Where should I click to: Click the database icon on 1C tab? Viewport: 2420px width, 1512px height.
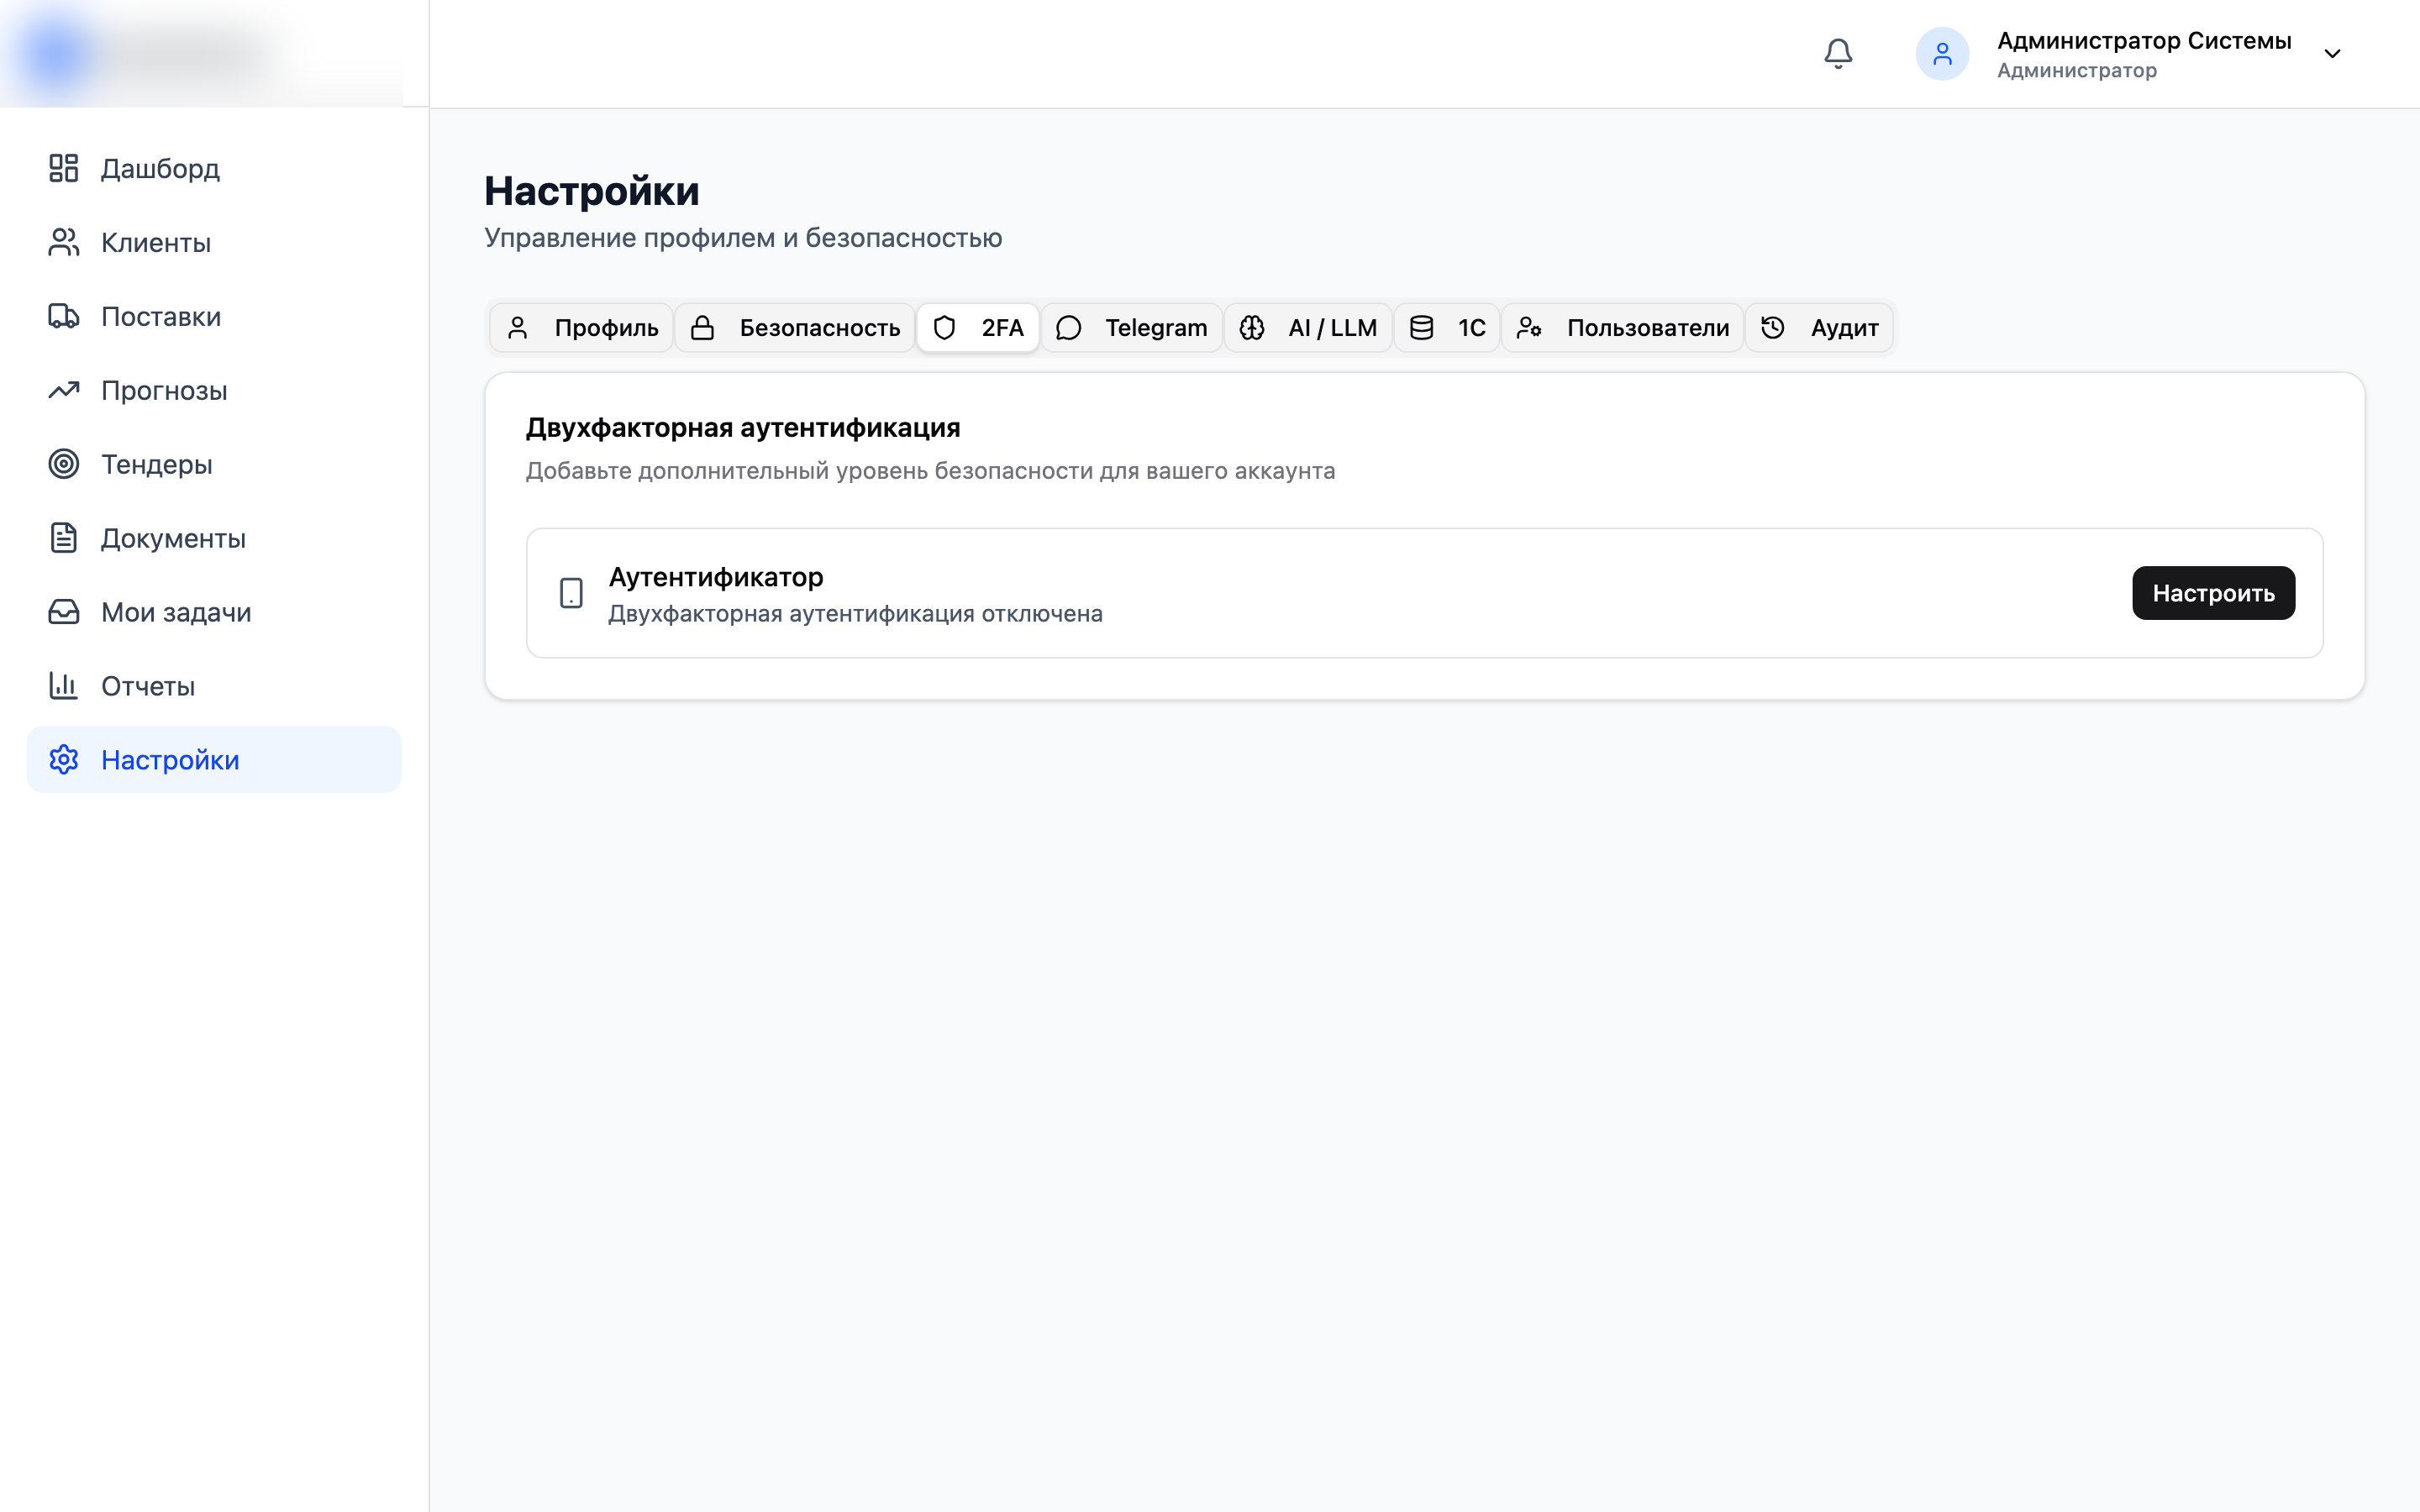pyautogui.click(x=1421, y=328)
